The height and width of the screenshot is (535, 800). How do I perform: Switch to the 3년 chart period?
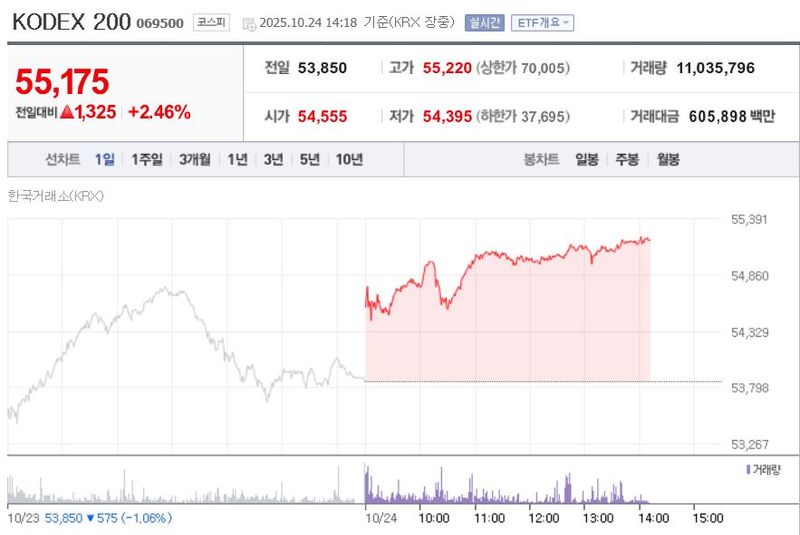tap(273, 159)
